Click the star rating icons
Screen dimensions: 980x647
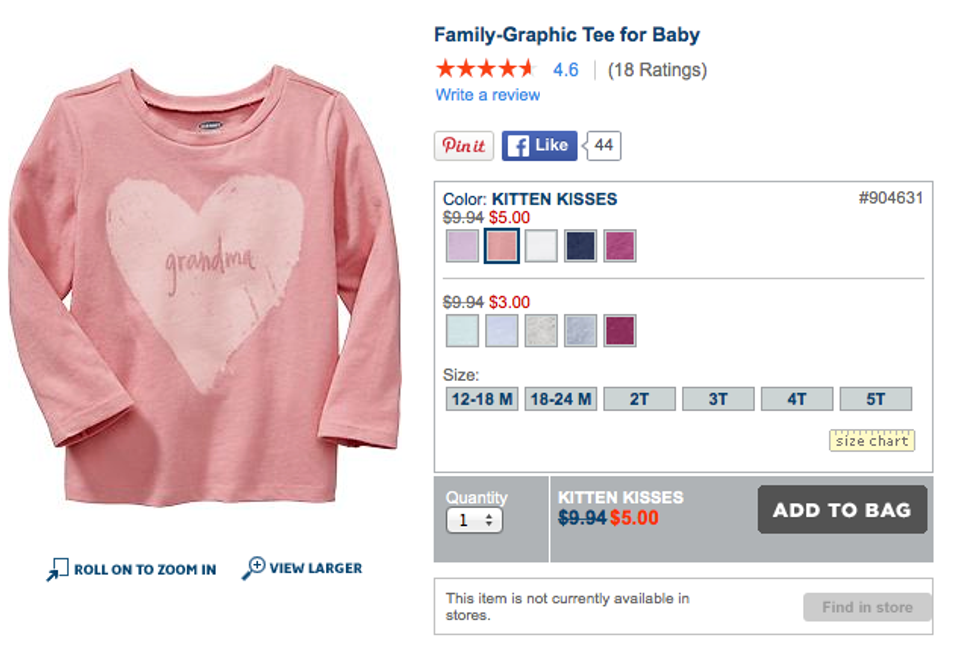486,69
